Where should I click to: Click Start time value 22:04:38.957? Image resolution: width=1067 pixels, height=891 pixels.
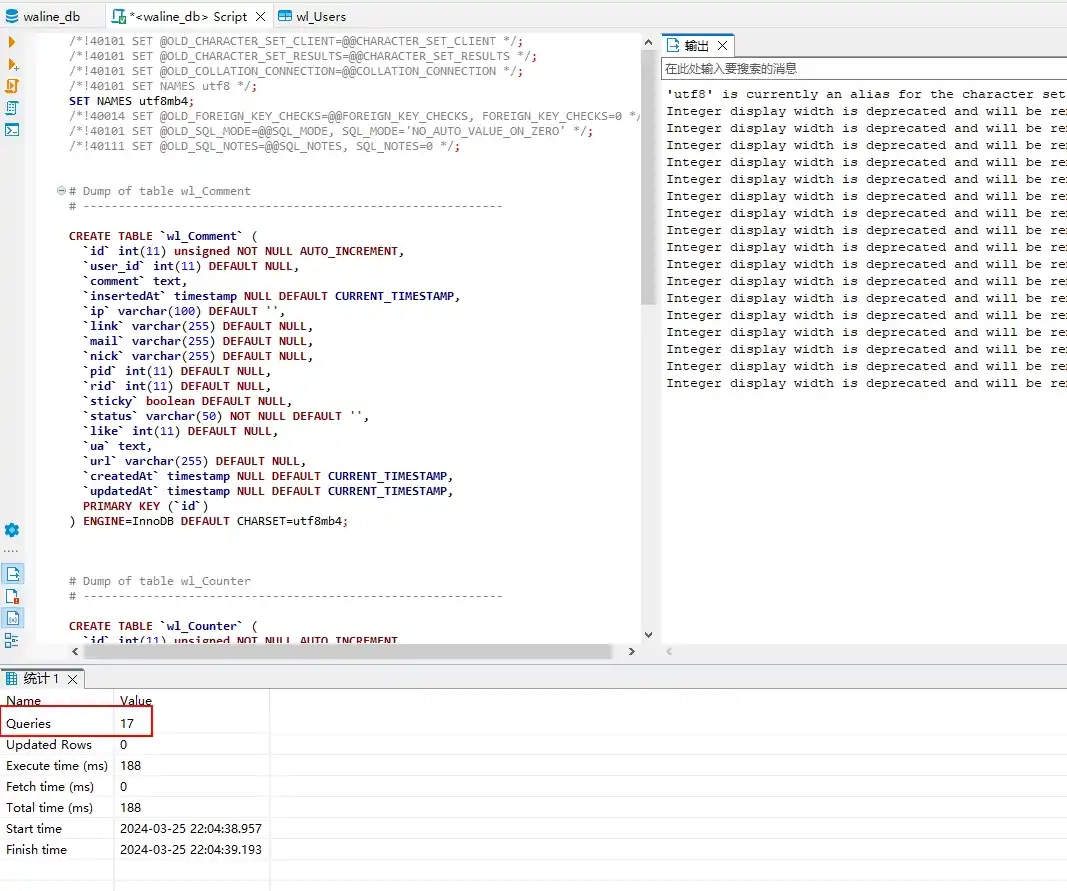[191, 828]
